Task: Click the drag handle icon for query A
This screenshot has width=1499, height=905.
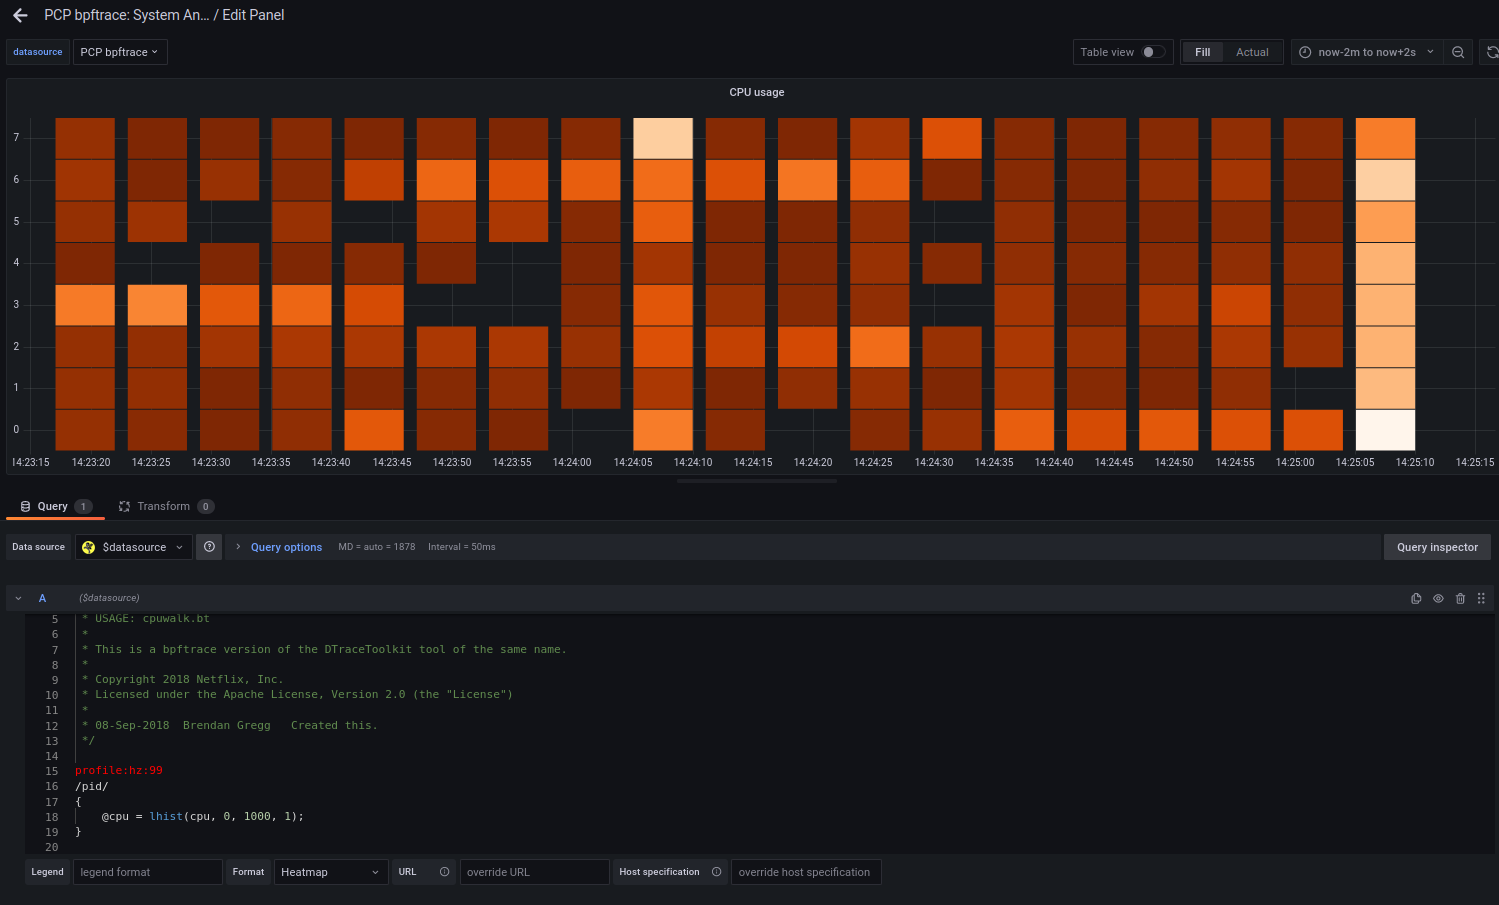Action: 1481,598
